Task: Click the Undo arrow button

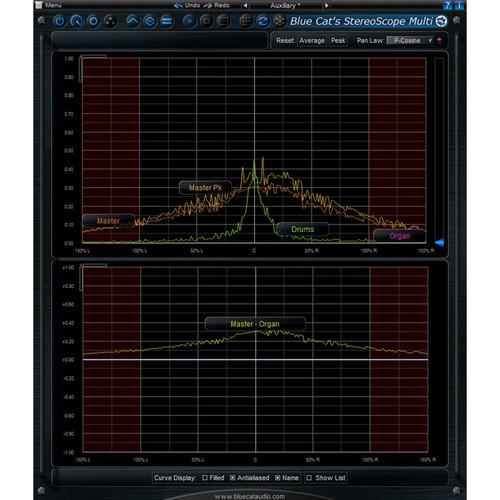Action: 178,5
